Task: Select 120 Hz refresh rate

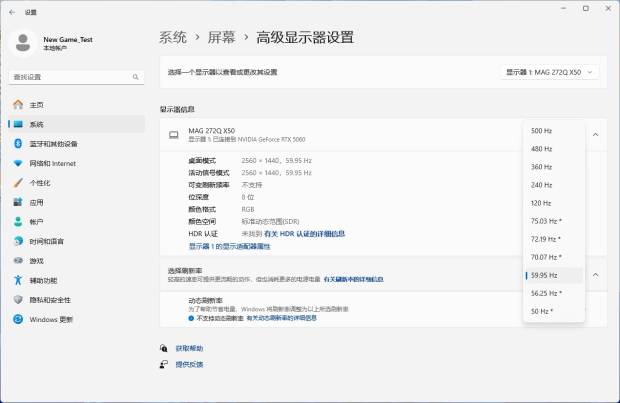Action: tap(554, 203)
